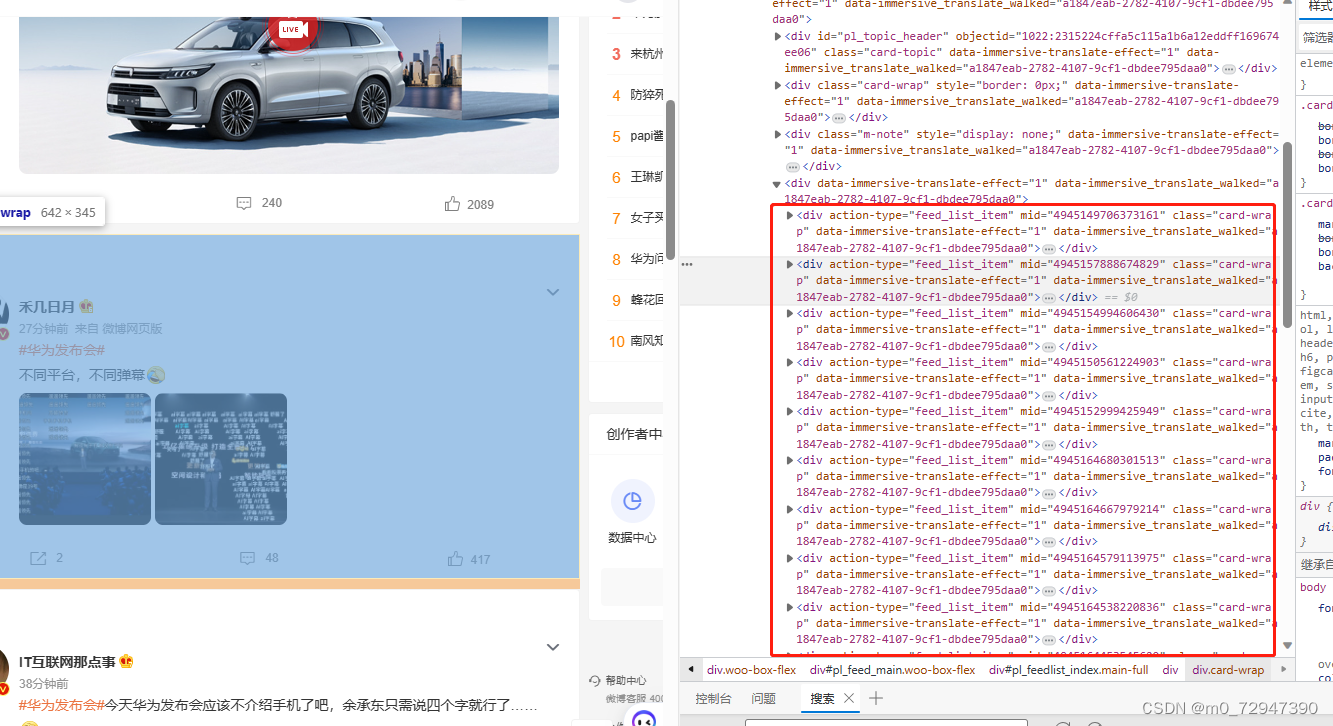Click the 创作者中 panel heading
Viewport: 1333px width, 726px height.
tap(634, 434)
